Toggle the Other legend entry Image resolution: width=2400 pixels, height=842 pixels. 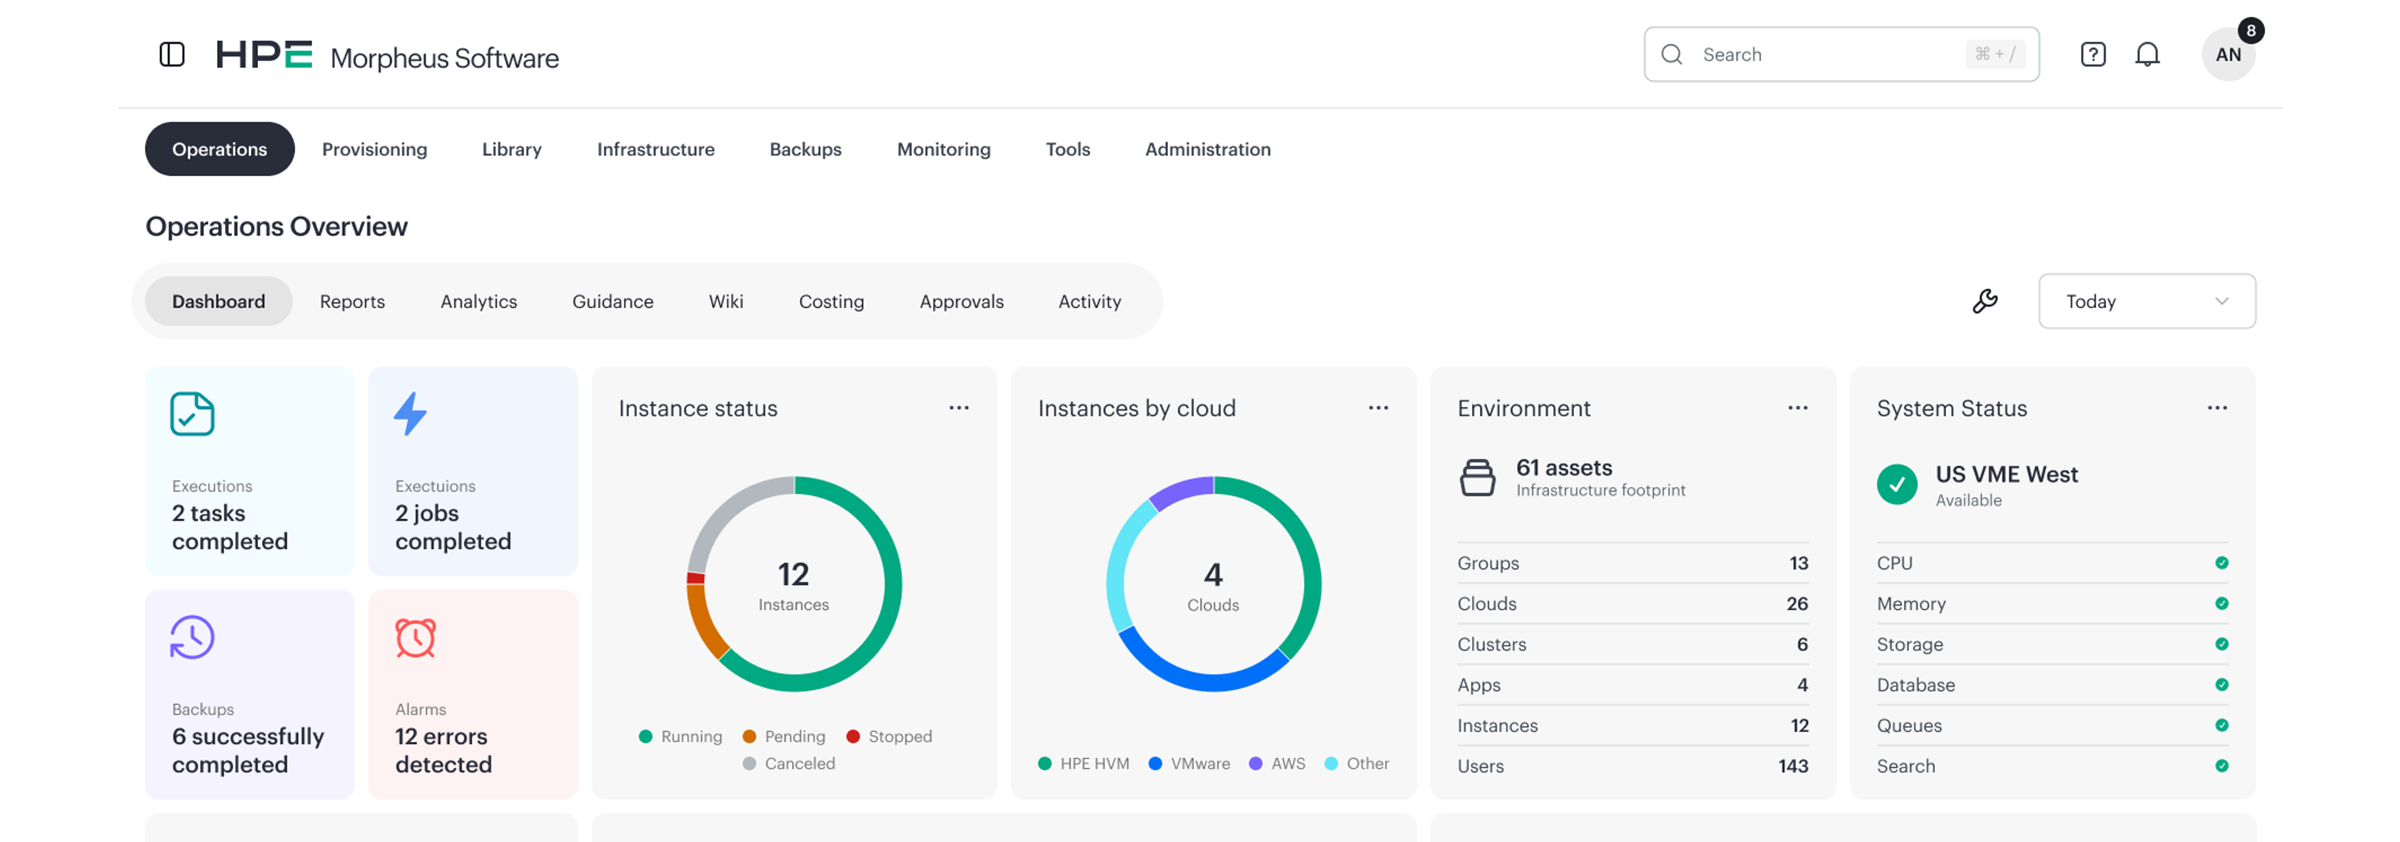(x=1357, y=763)
